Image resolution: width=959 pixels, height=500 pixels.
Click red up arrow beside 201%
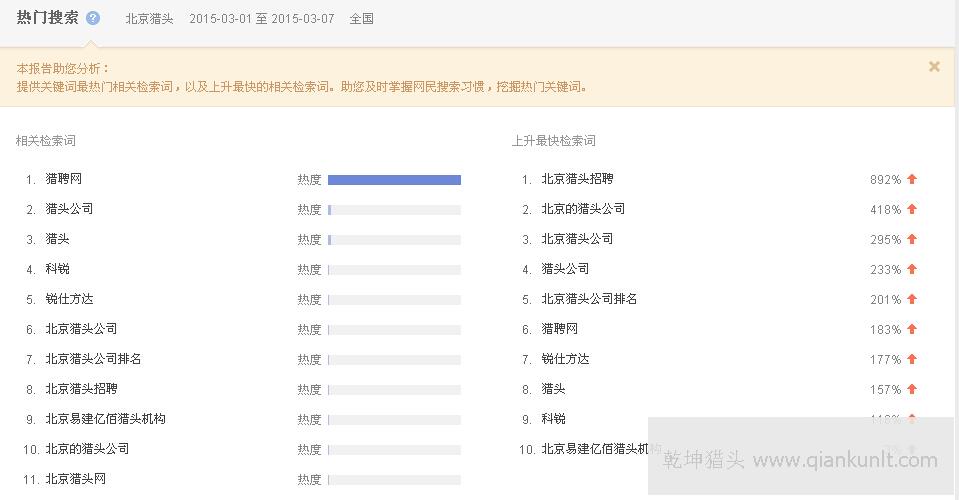point(912,299)
